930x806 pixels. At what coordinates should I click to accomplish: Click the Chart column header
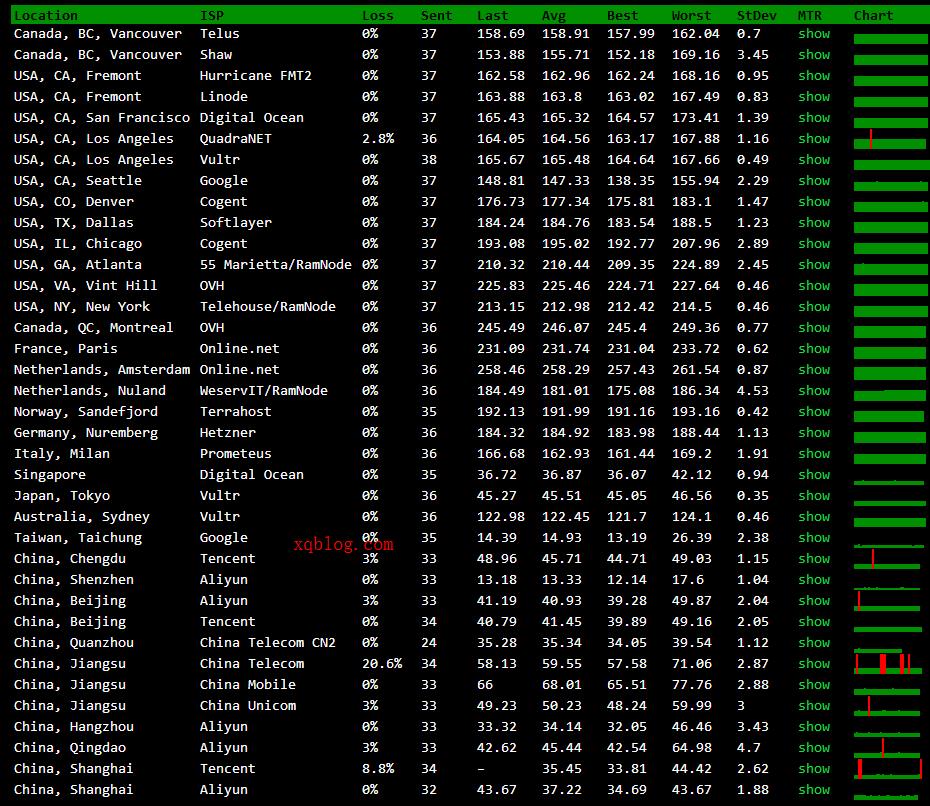[x=873, y=15]
